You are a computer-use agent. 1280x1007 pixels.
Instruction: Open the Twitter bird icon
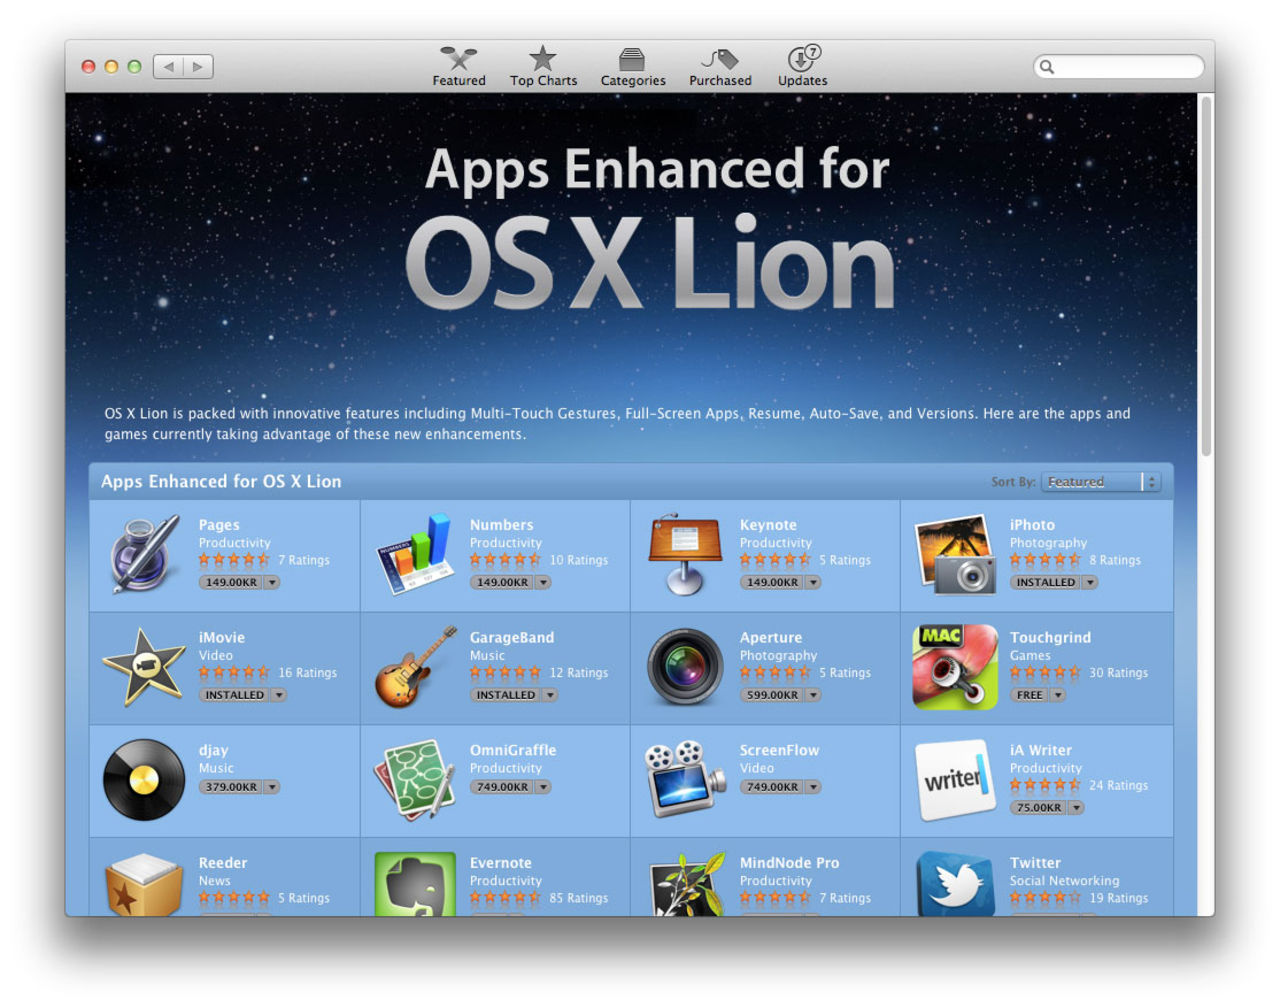(x=954, y=885)
